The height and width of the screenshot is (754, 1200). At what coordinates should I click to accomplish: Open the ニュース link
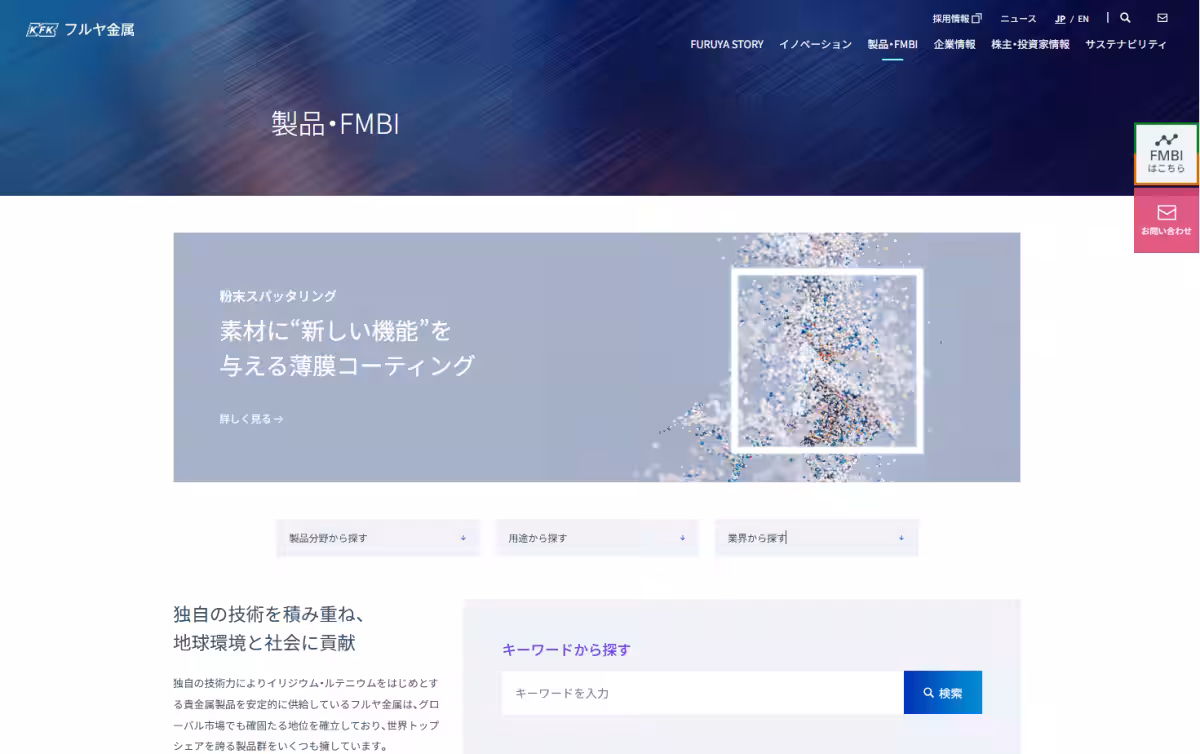click(1018, 18)
